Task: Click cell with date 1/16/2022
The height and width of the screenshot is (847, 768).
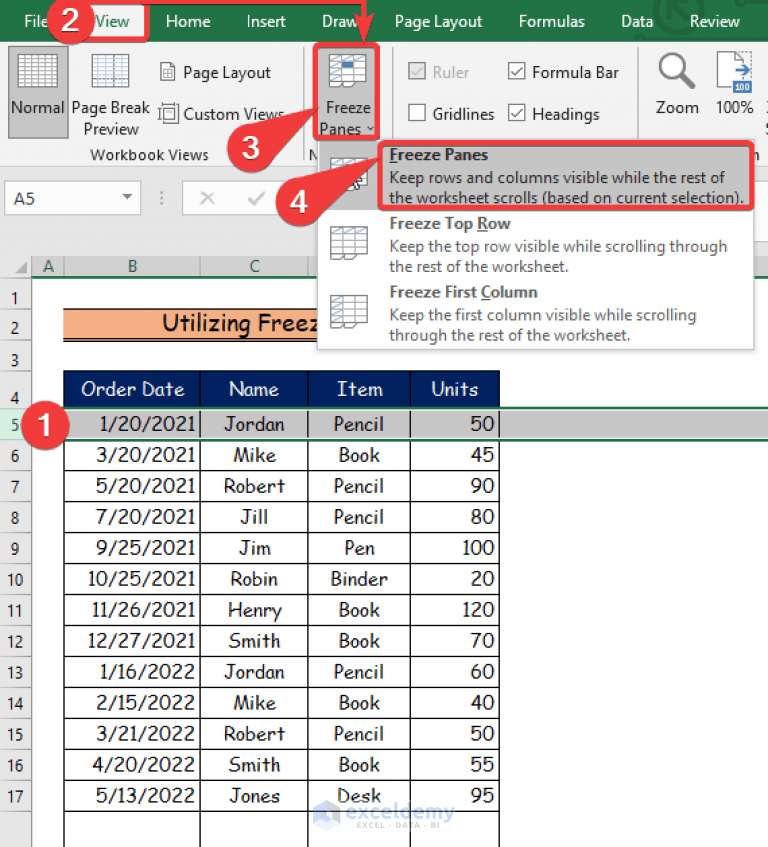Action: pyautogui.click(x=132, y=671)
